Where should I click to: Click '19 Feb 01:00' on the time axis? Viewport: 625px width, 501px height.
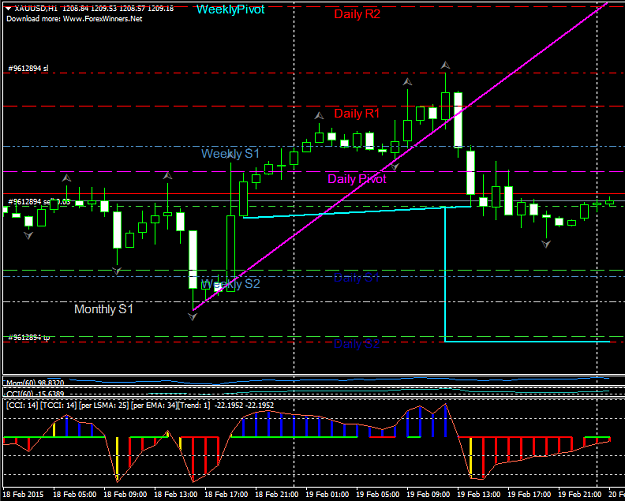(x=328, y=495)
